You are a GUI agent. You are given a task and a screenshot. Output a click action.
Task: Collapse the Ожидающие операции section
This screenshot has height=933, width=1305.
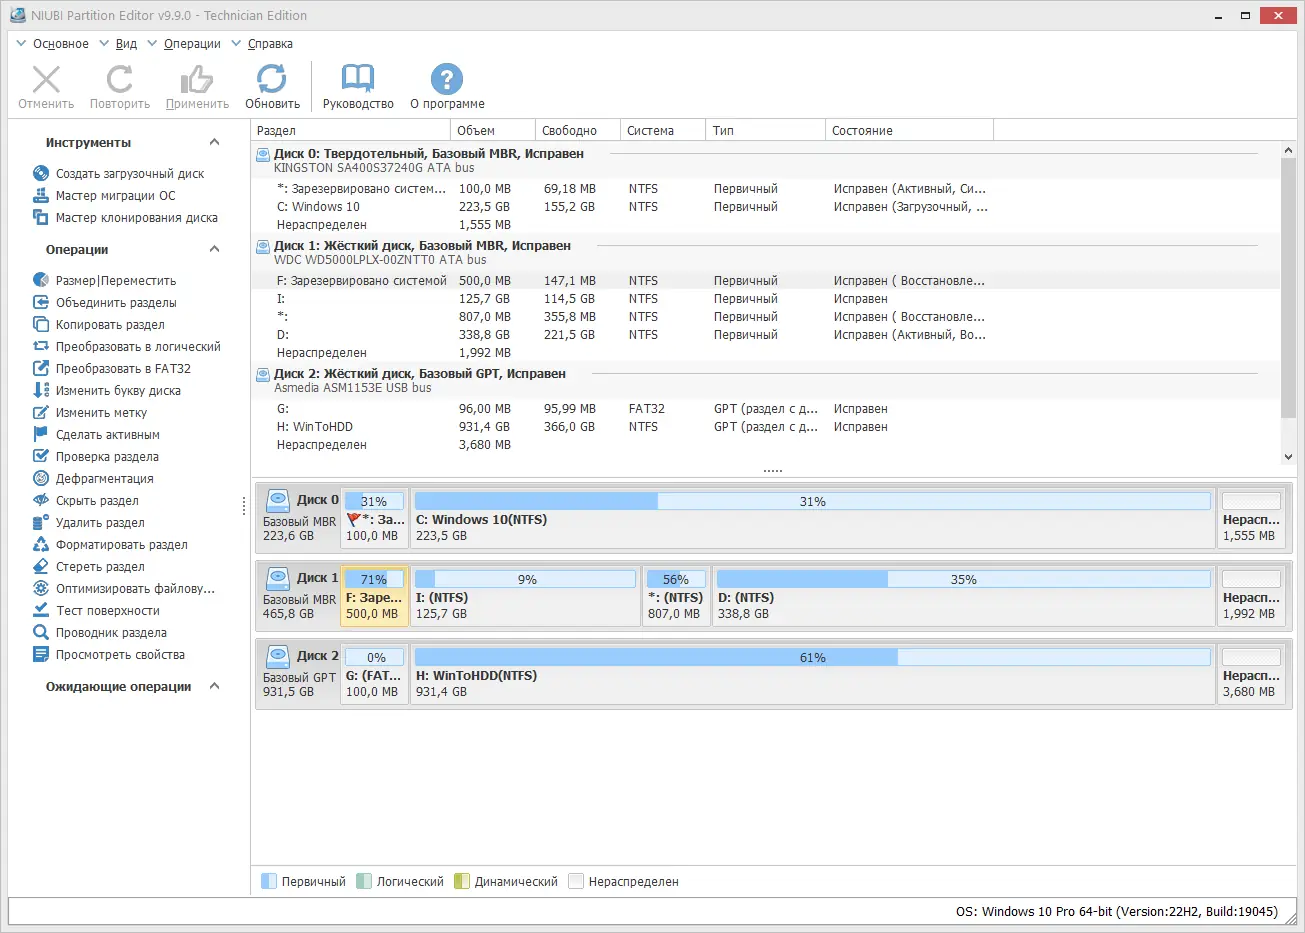tap(214, 687)
